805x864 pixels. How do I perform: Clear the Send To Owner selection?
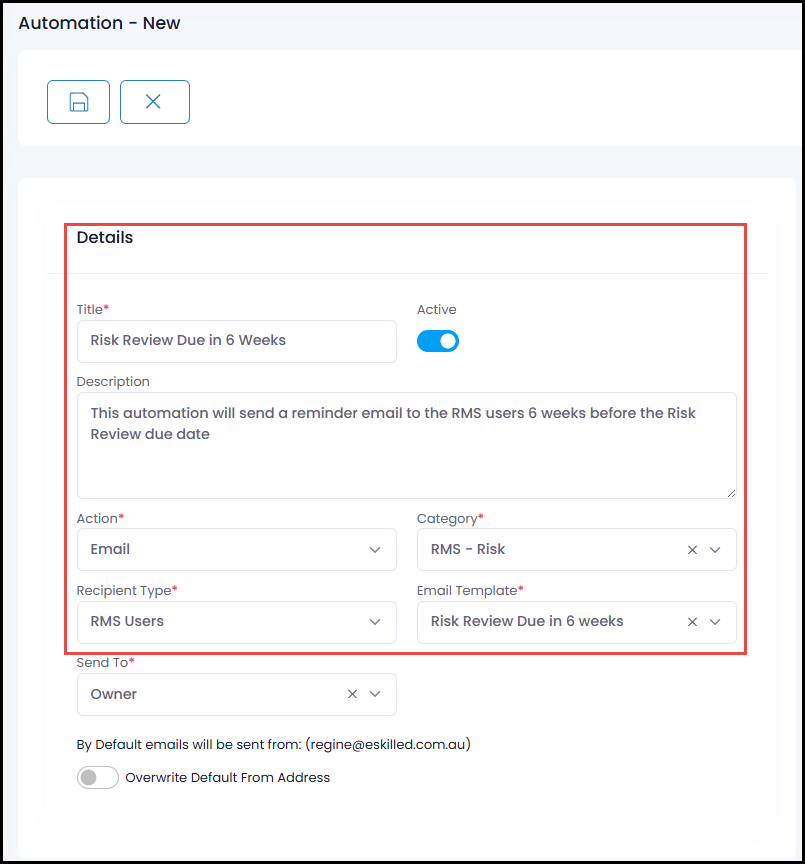pyautogui.click(x=352, y=694)
